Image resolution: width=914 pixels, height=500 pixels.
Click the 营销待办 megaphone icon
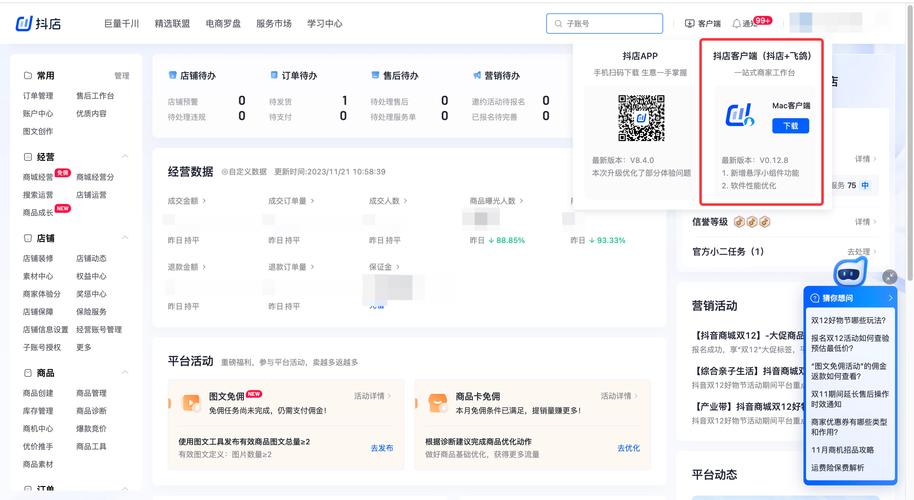tap(477, 75)
